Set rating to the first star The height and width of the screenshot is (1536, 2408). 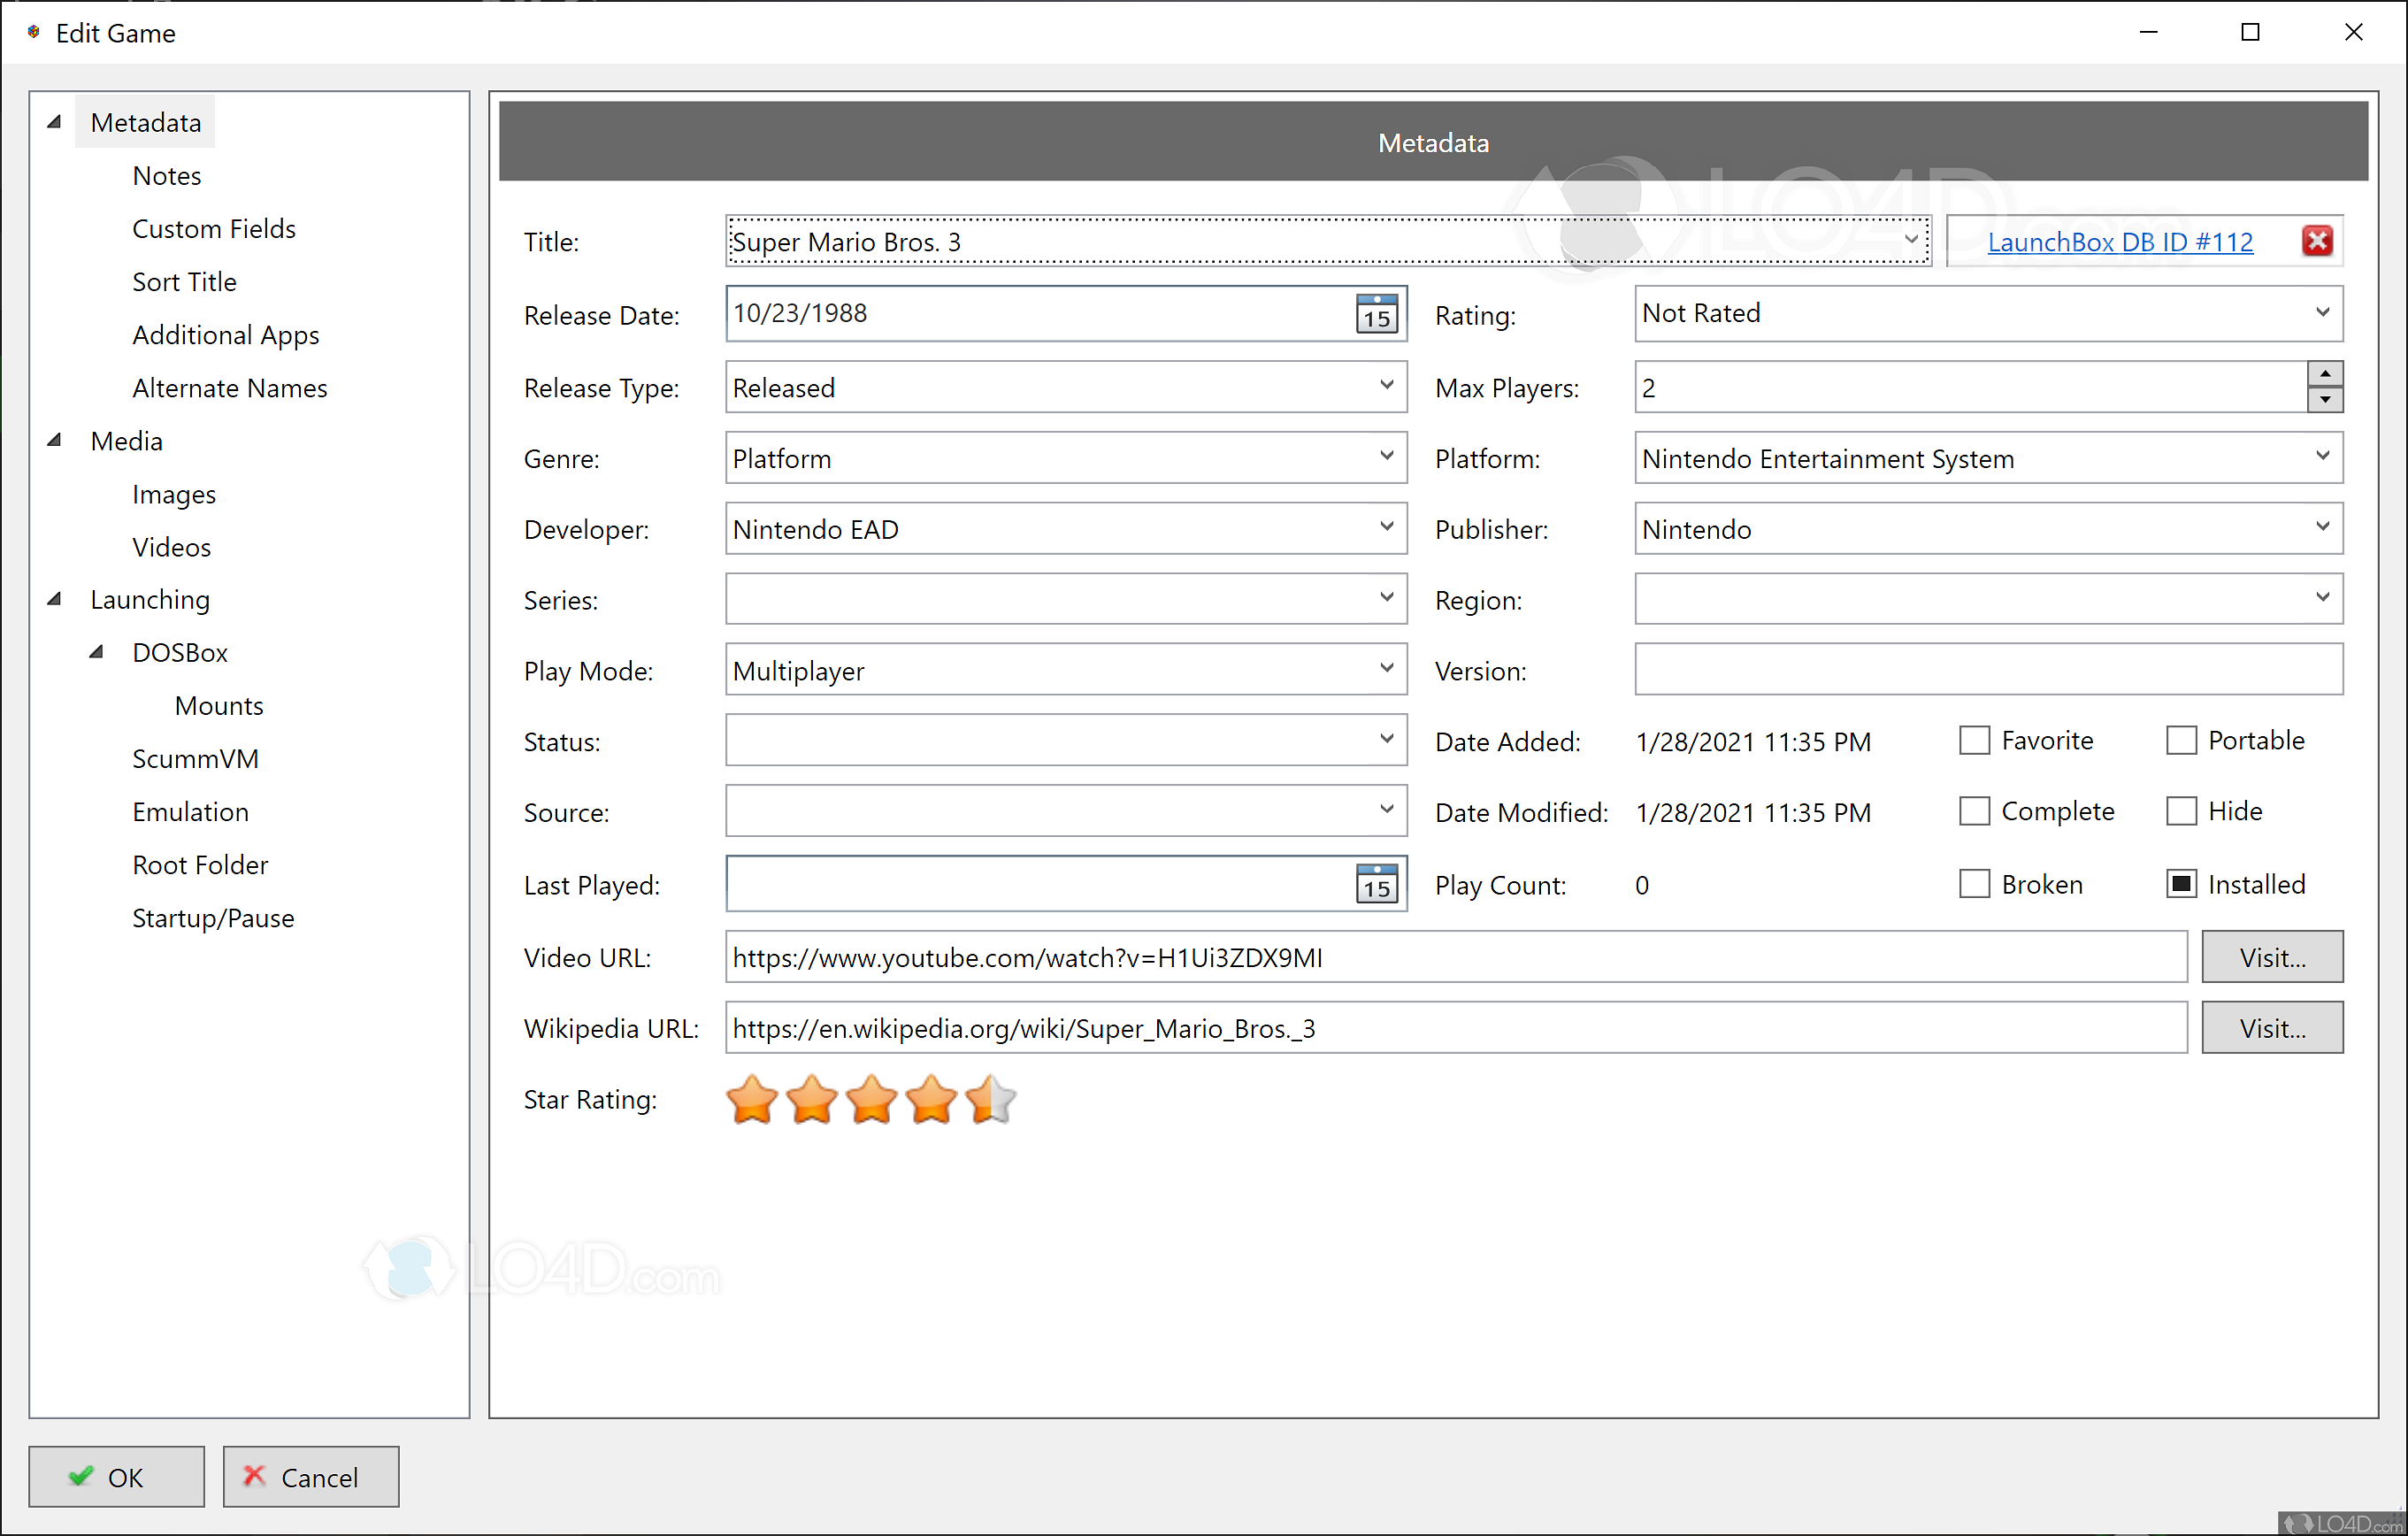tap(751, 1099)
